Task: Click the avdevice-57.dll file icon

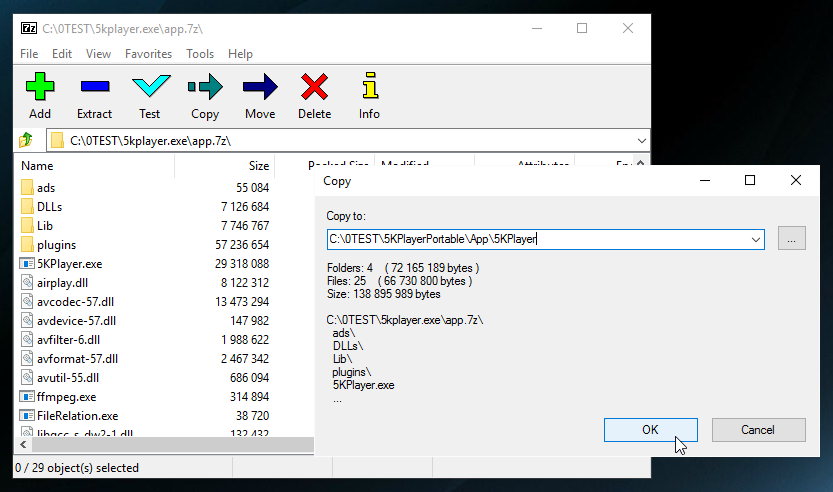Action: 27,320
